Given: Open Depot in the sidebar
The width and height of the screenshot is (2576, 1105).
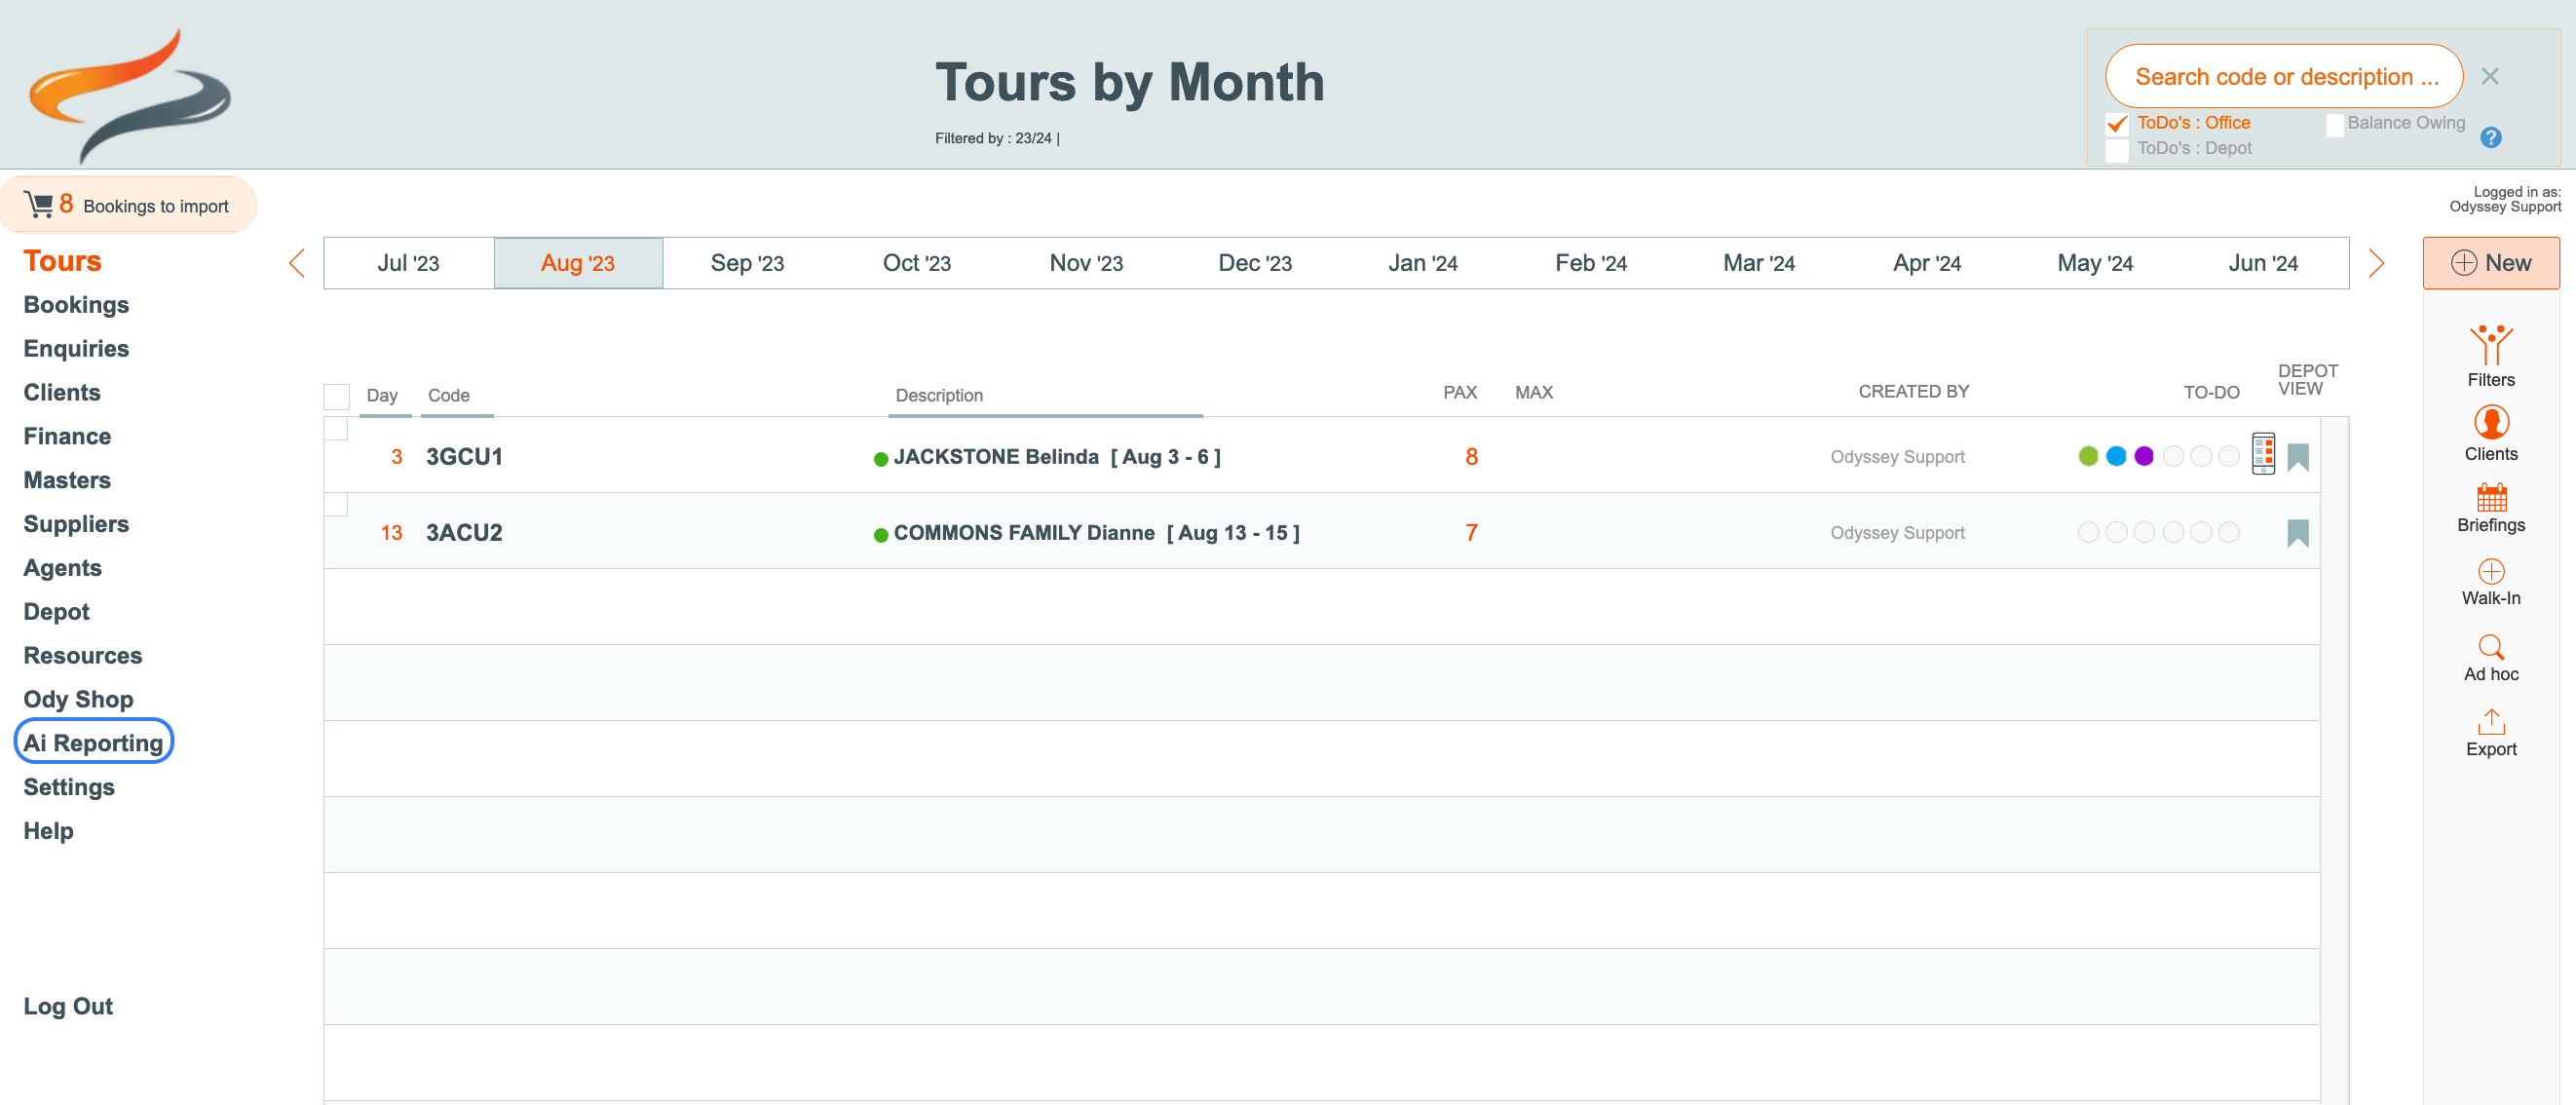Looking at the screenshot, I should [56, 612].
